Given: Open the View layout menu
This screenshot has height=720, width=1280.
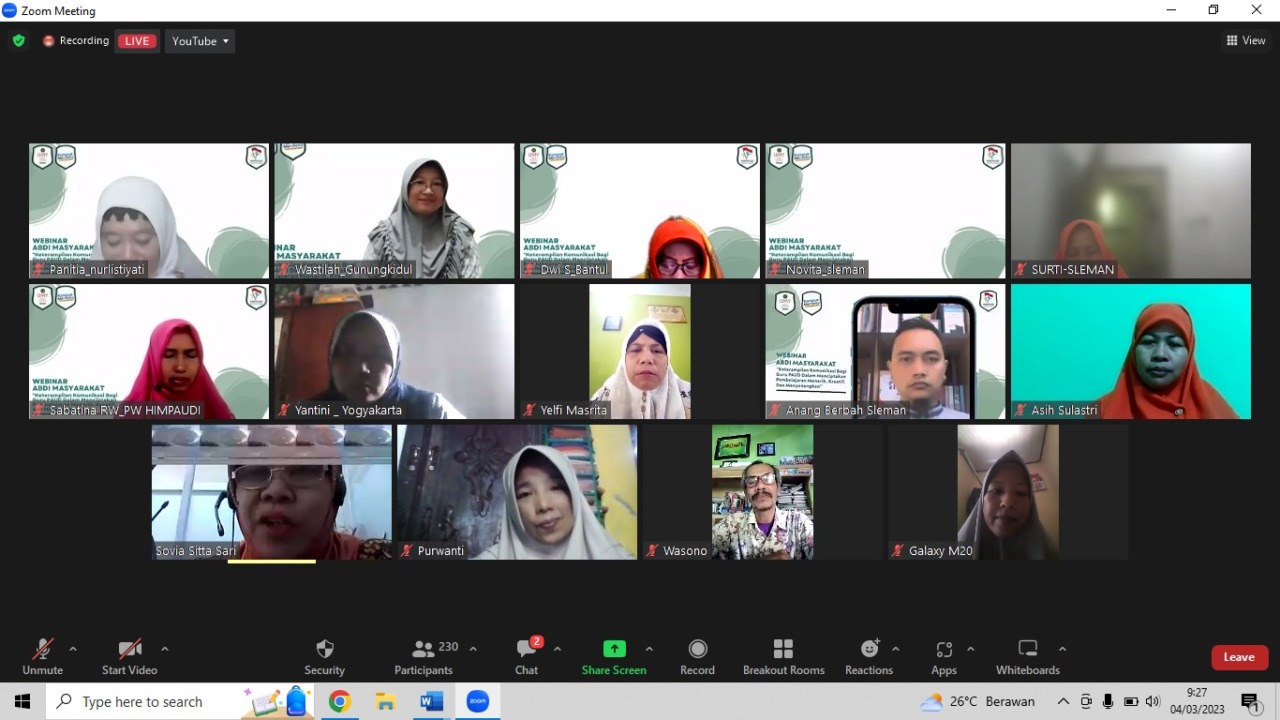Looking at the screenshot, I should point(1246,41).
